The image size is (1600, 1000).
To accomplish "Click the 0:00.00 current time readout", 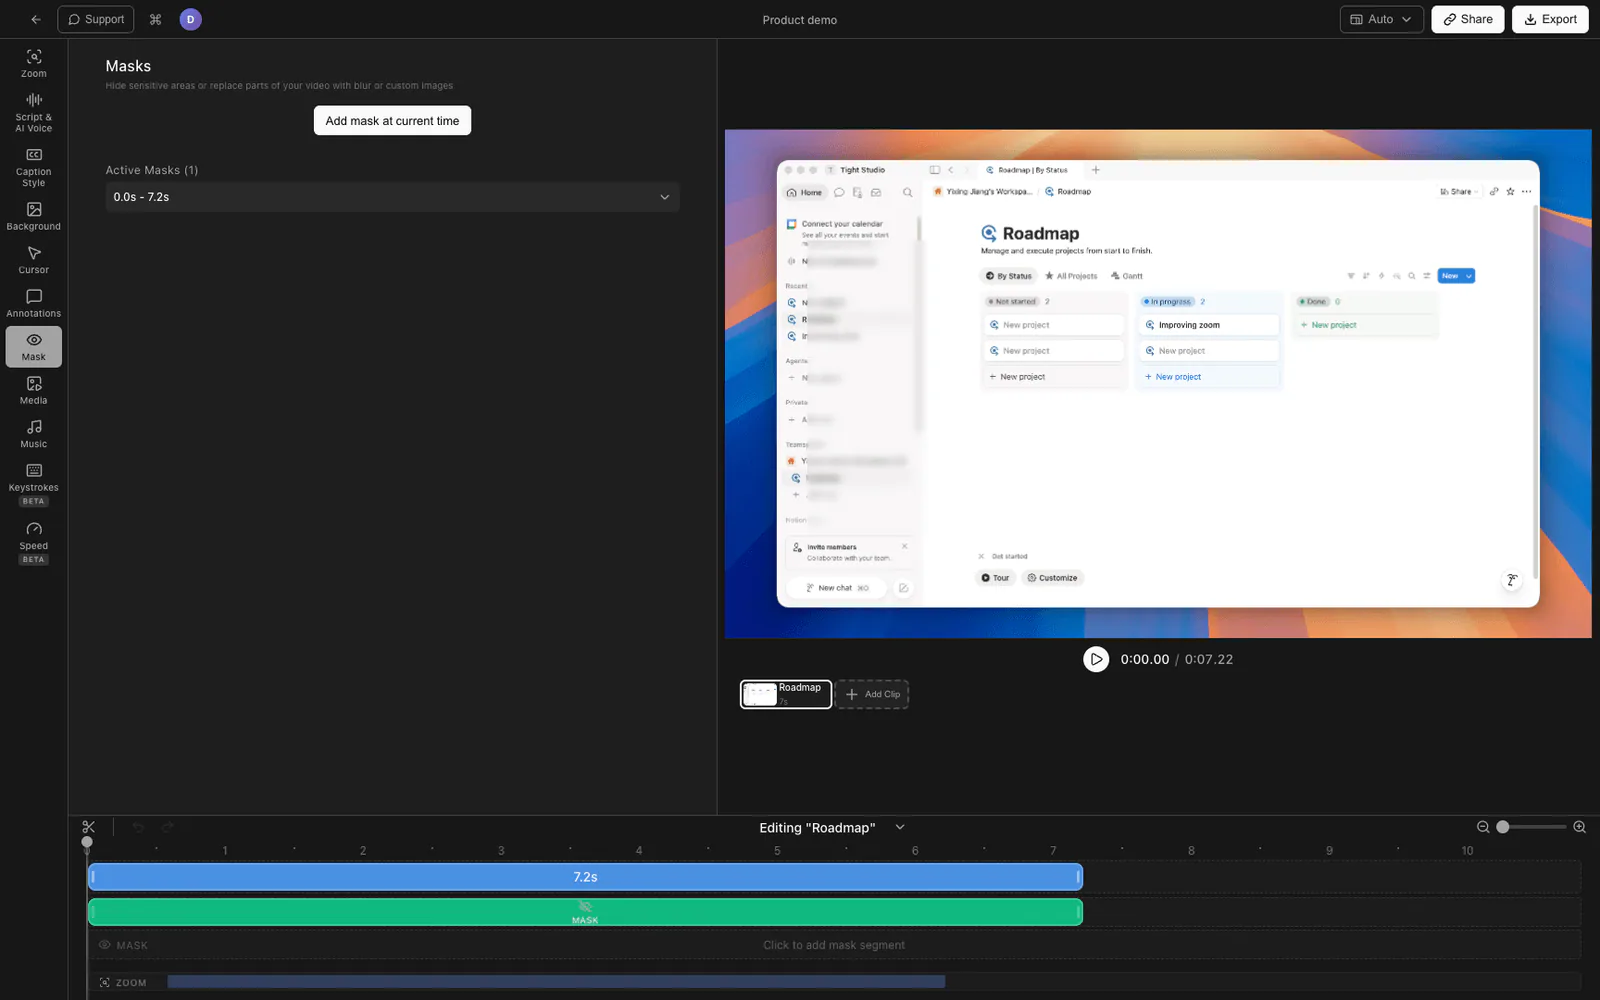I will point(1145,659).
